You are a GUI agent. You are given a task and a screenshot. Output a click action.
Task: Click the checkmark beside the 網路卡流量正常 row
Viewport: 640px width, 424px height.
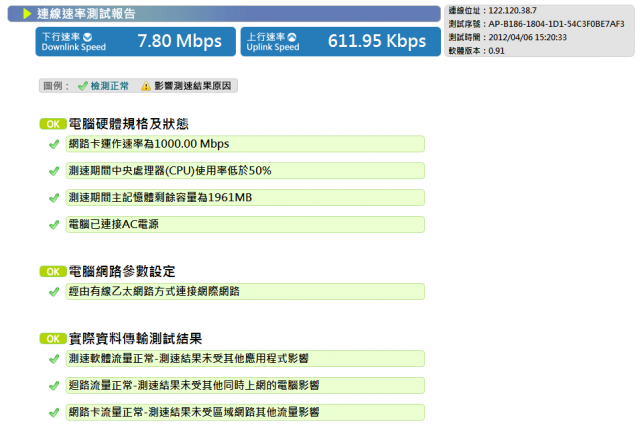[x=54, y=413]
